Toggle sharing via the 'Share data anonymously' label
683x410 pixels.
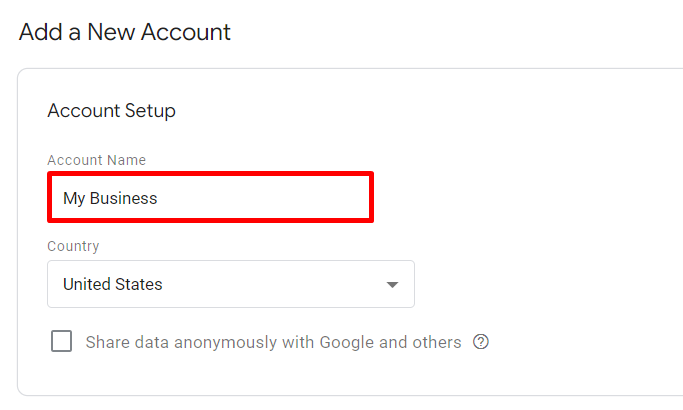(x=273, y=342)
